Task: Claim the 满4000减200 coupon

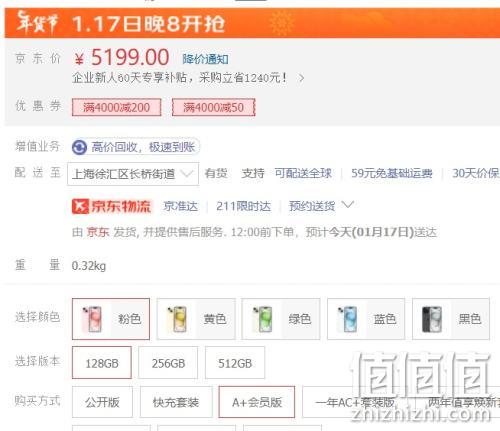Action: click(x=117, y=107)
